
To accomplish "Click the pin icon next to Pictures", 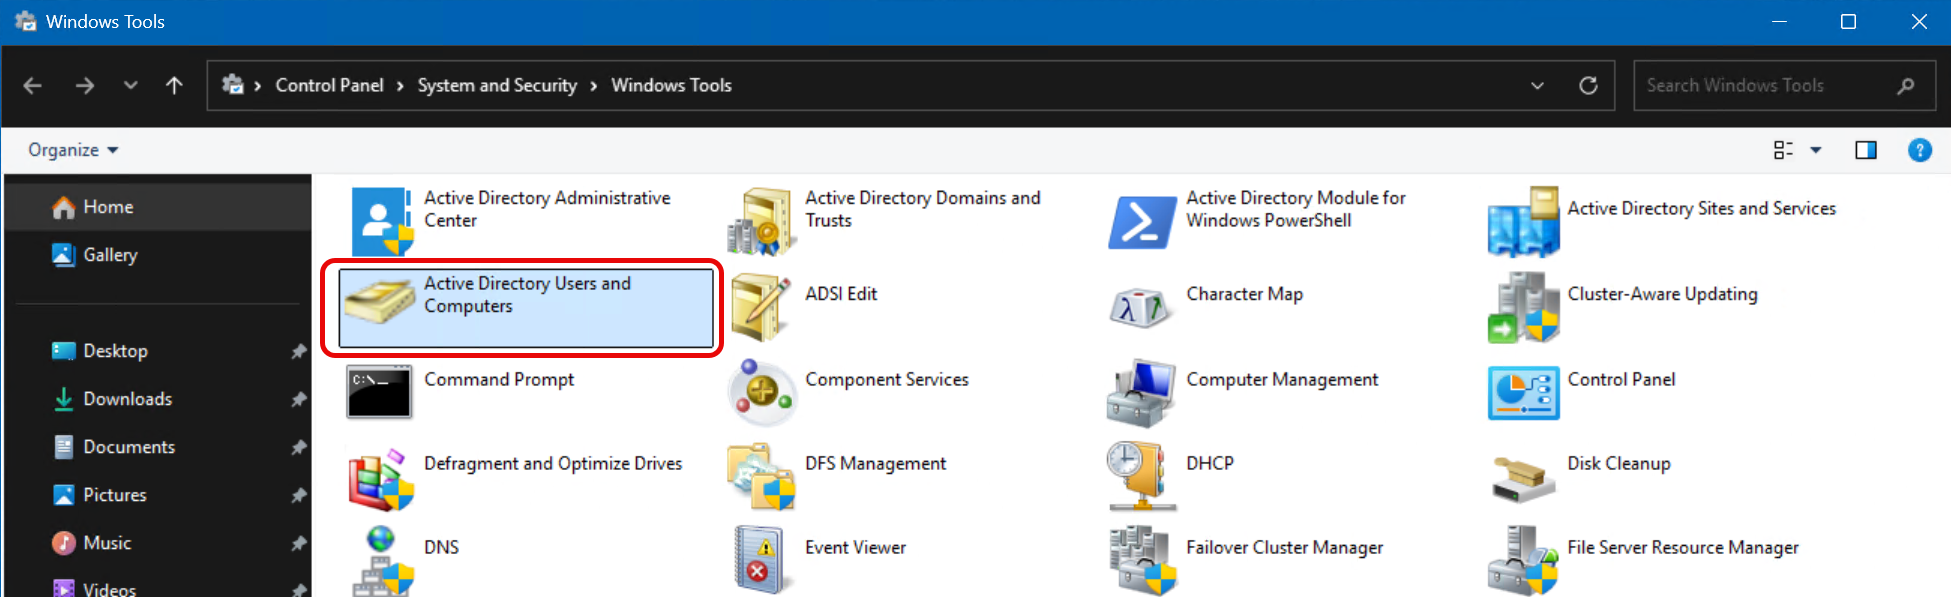I will pos(298,495).
